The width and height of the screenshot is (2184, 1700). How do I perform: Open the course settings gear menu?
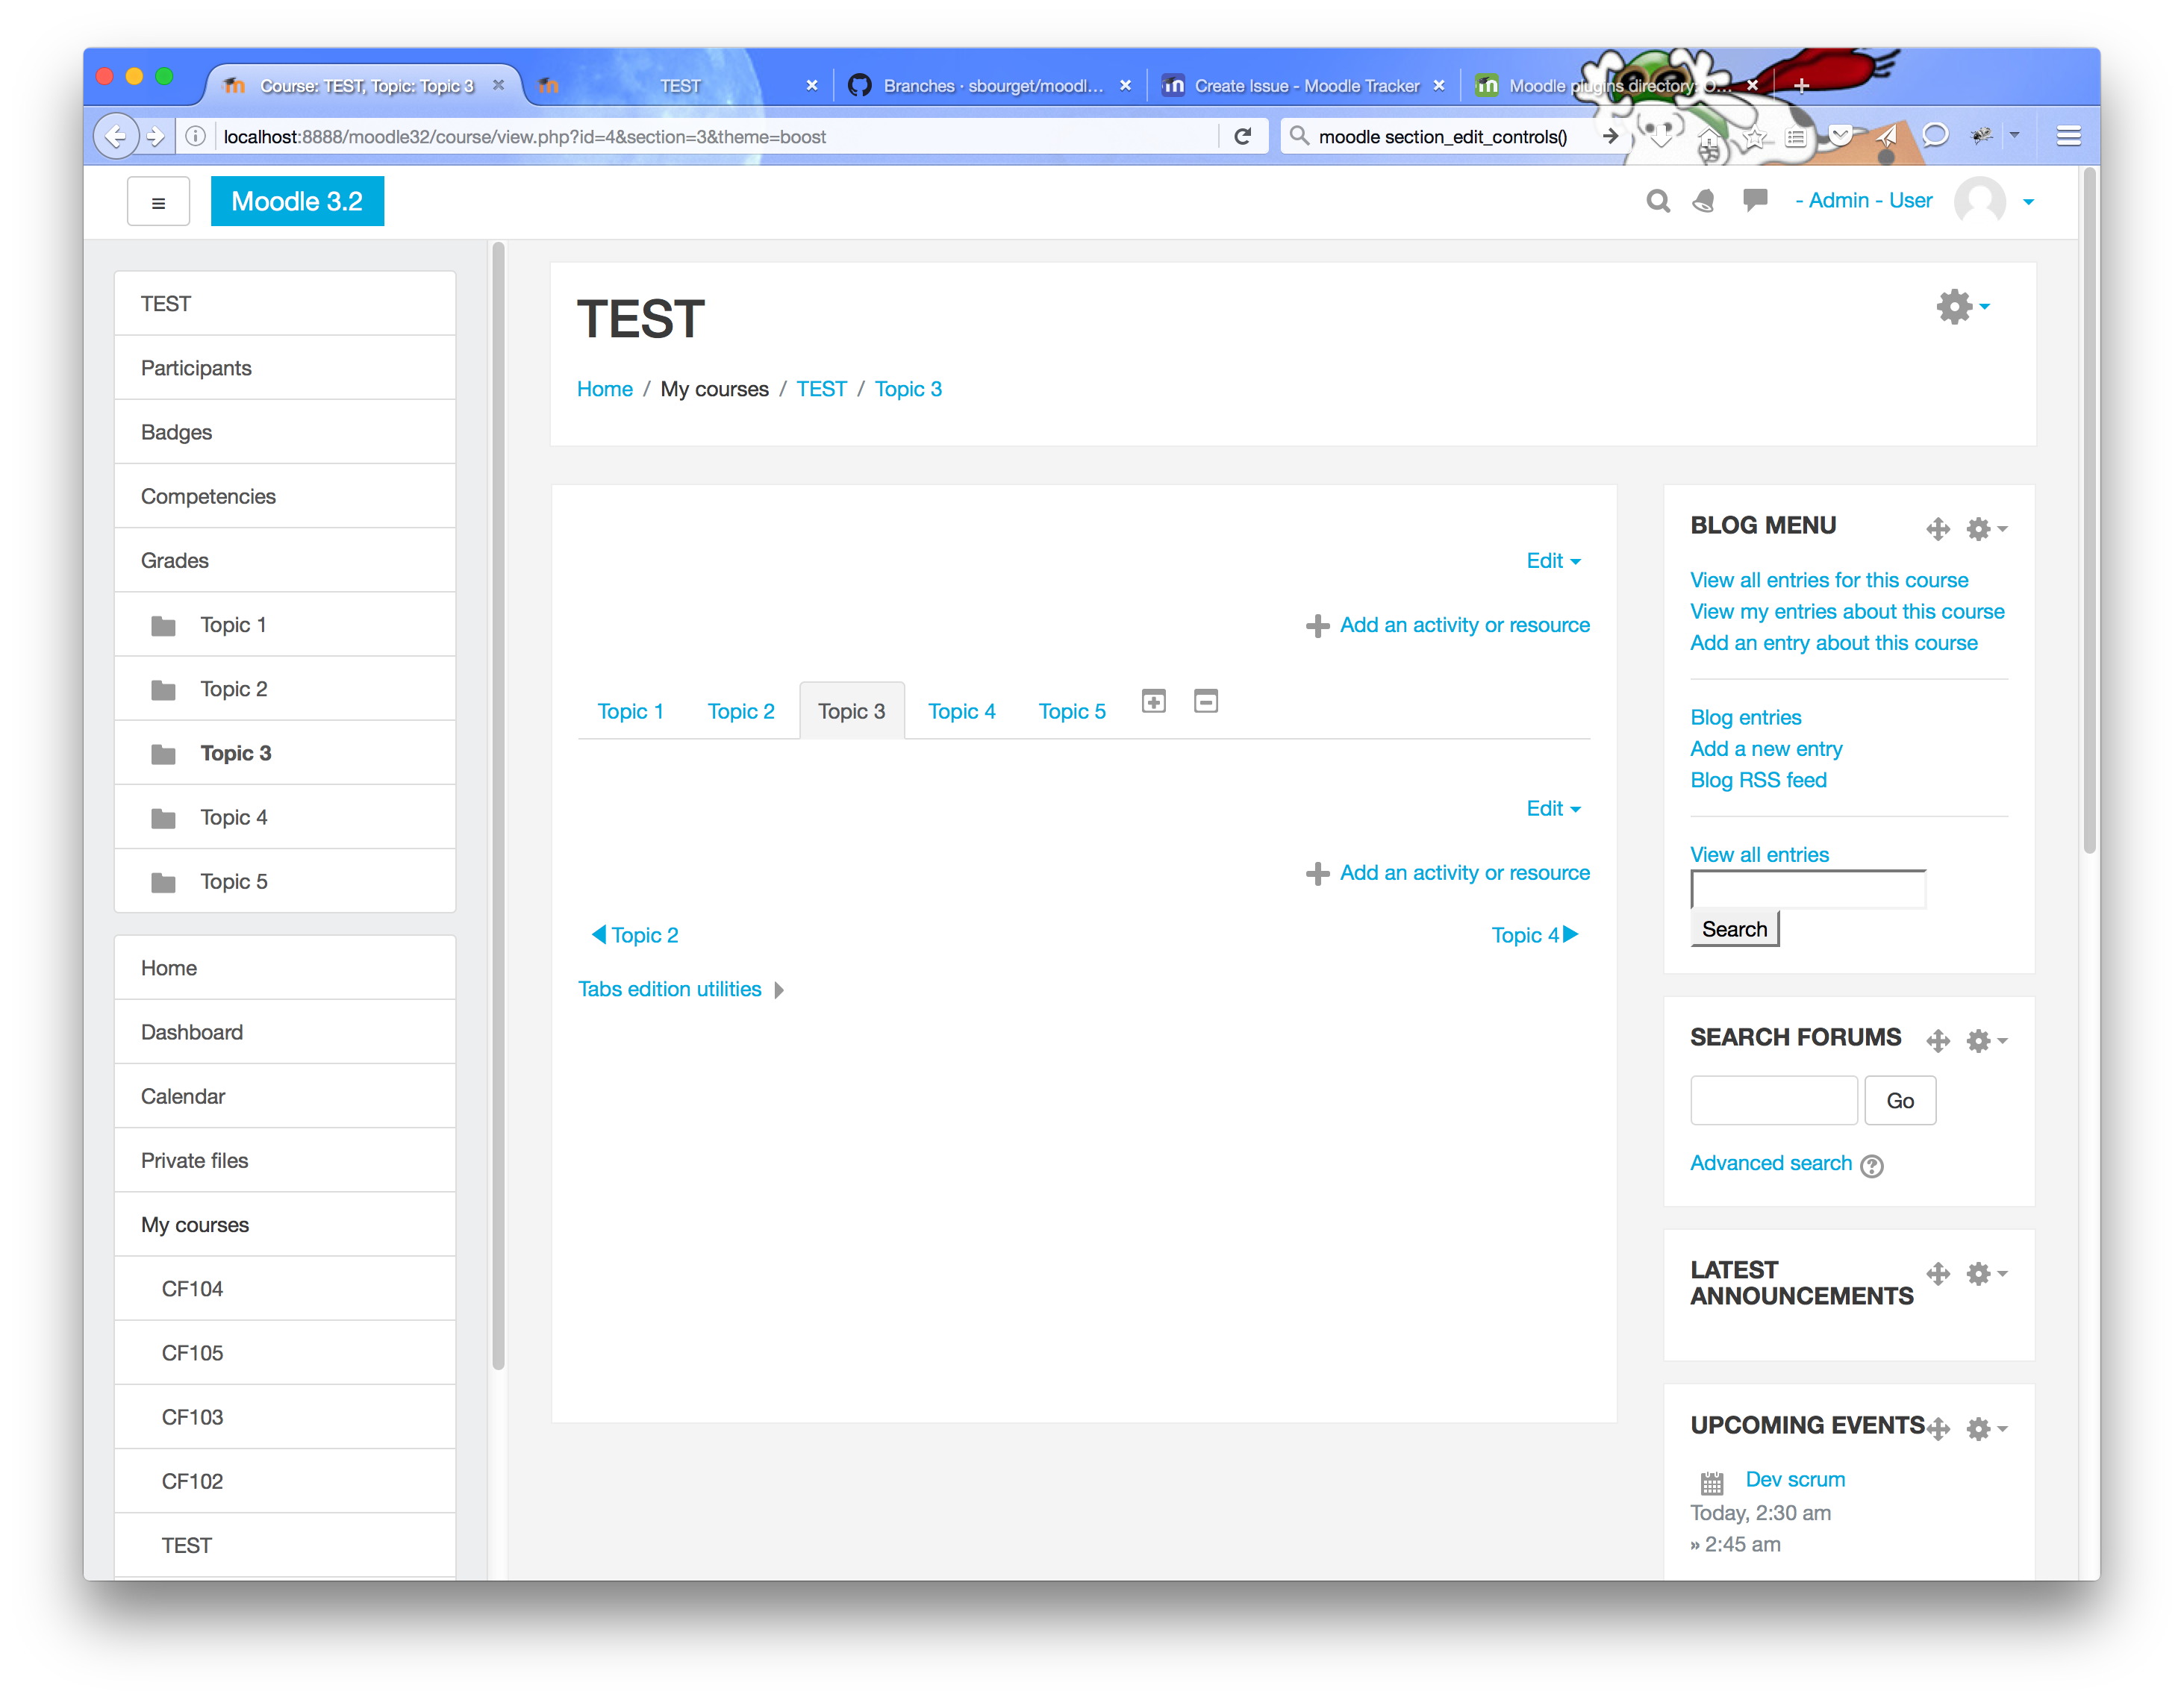tap(1963, 306)
